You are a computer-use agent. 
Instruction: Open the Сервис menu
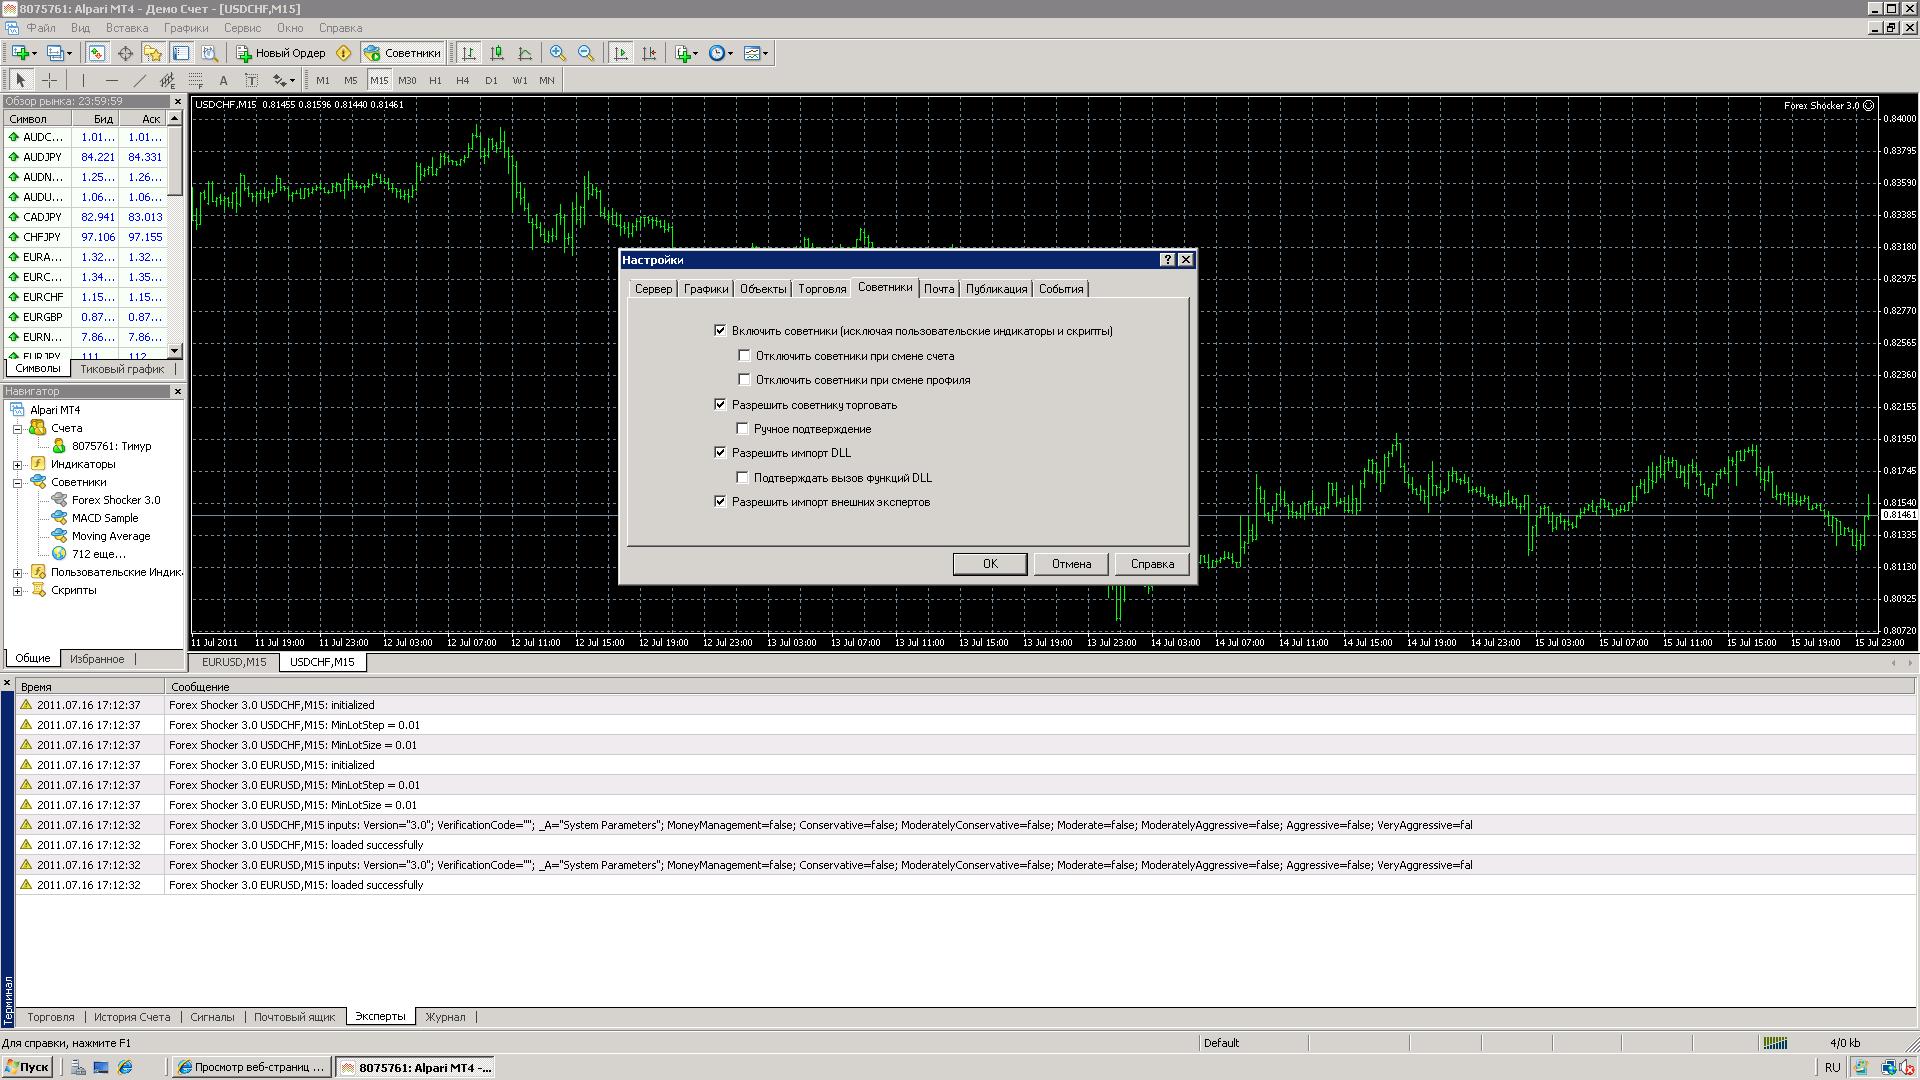tap(242, 28)
